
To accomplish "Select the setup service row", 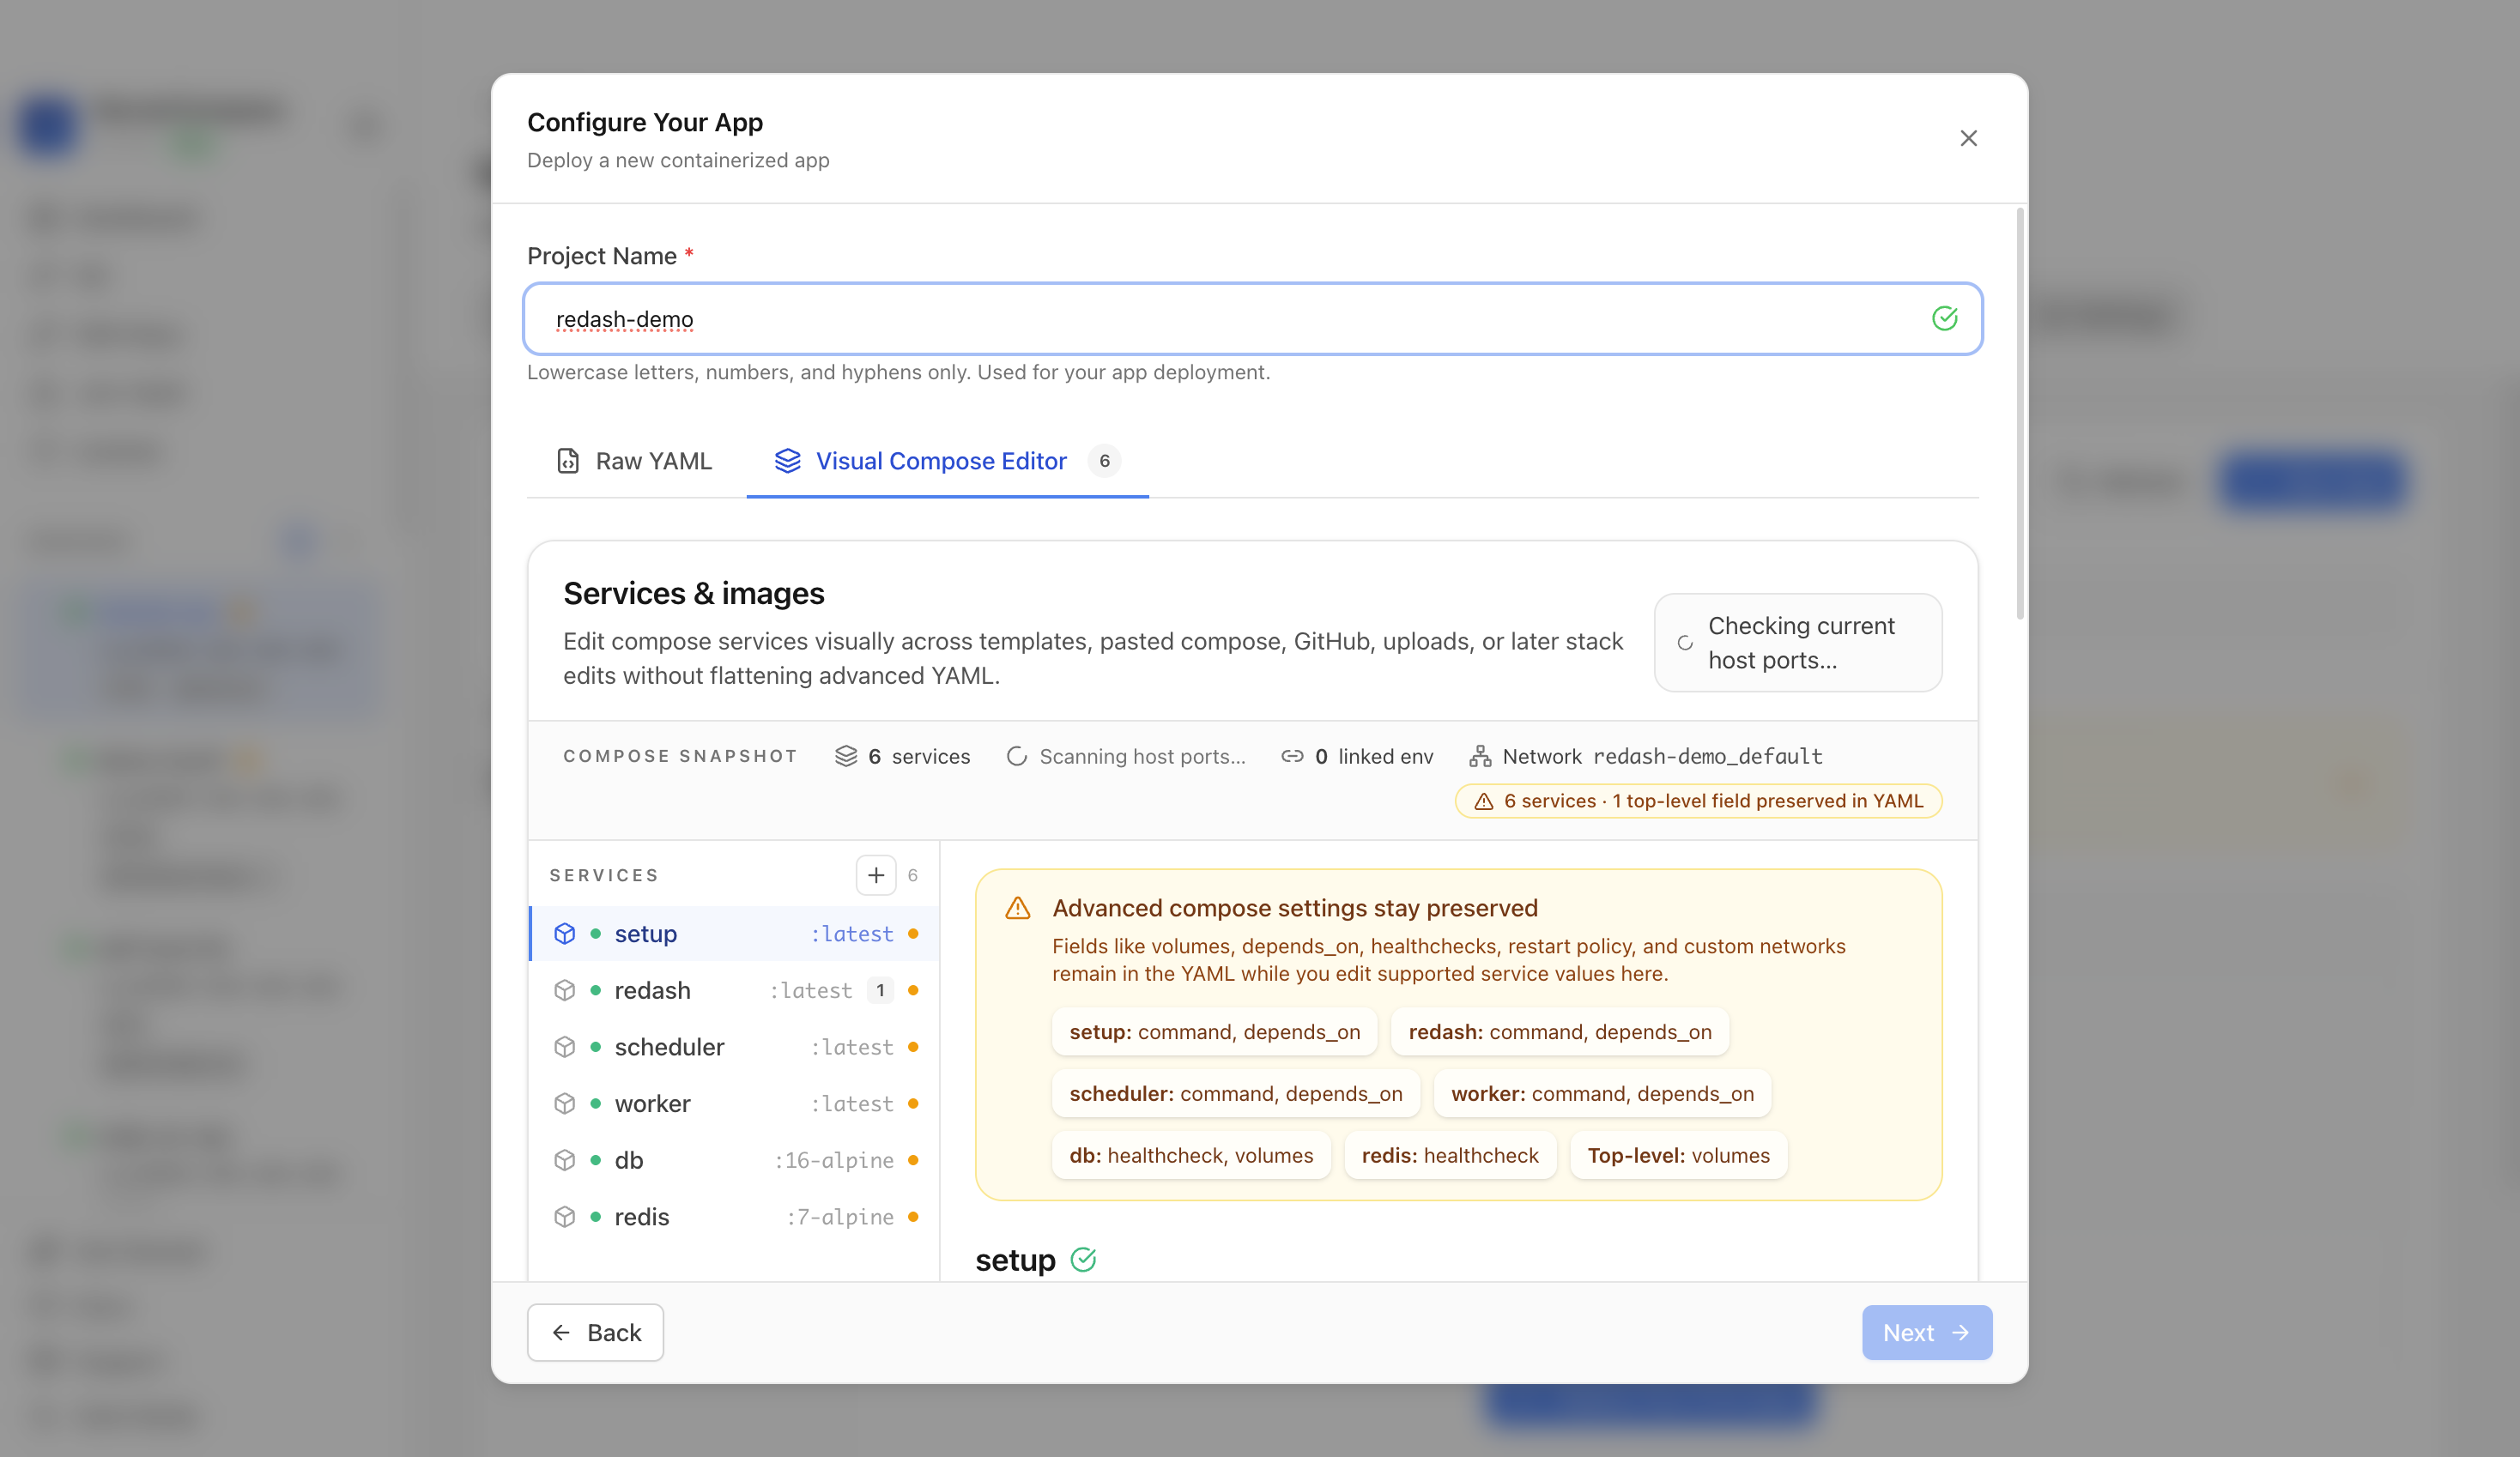I will point(734,934).
